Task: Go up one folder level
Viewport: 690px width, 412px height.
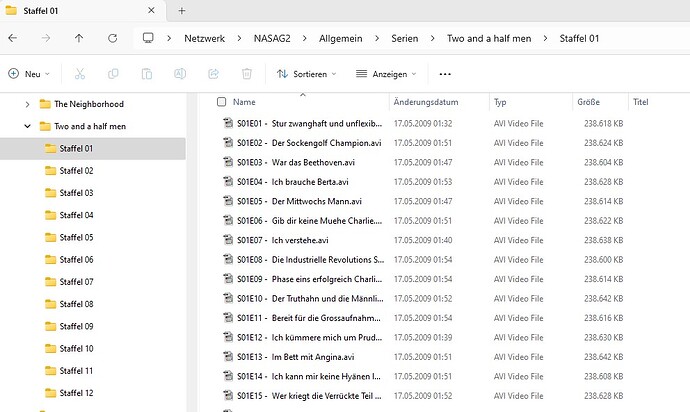Action: [79, 38]
